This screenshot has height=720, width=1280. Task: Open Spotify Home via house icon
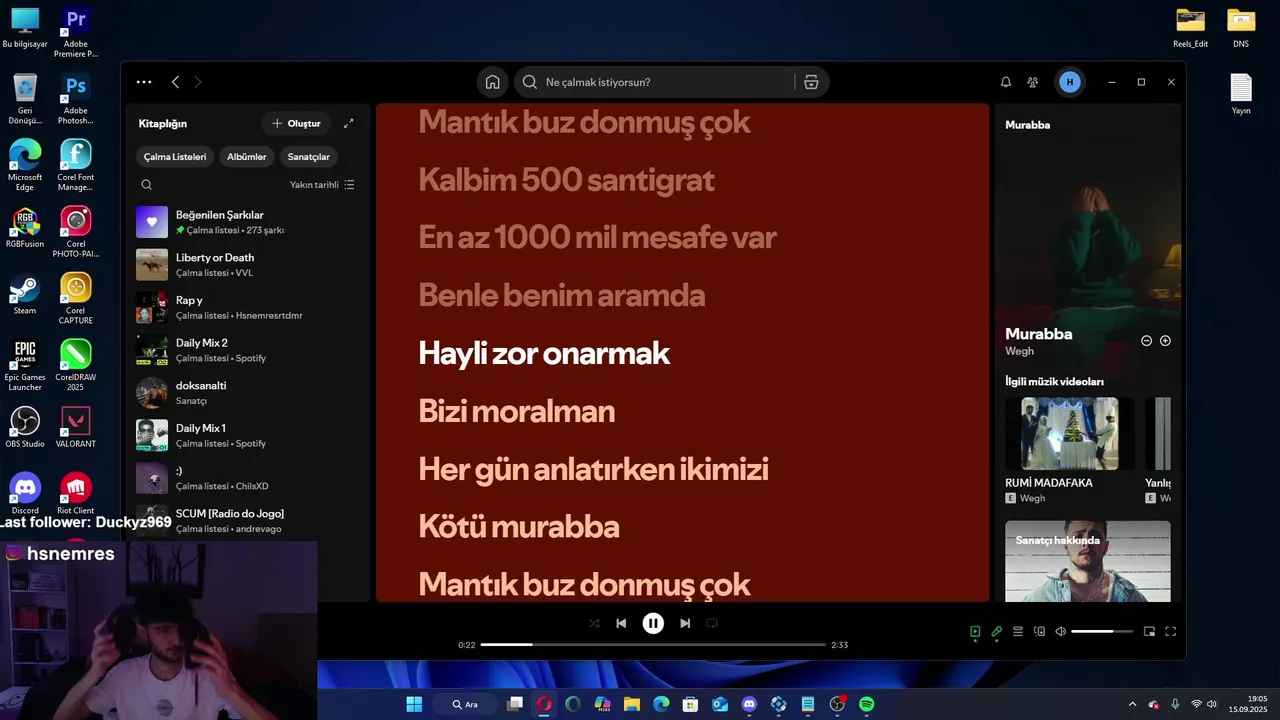[x=492, y=82]
